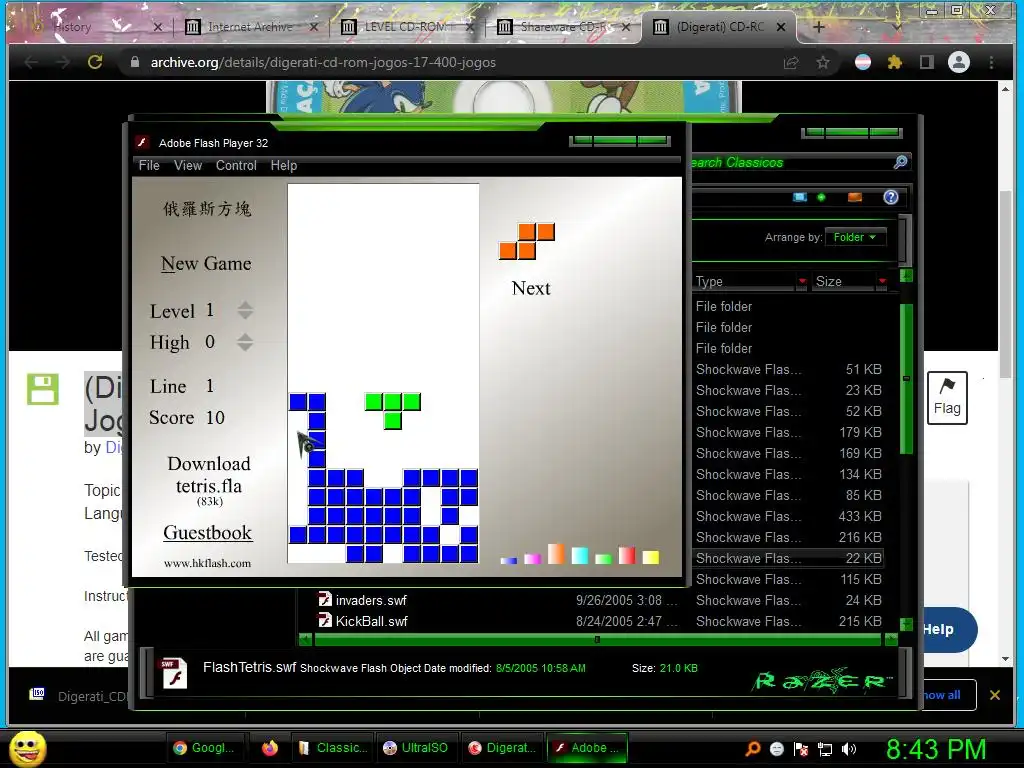This screenshot has width=1024, height=768.
Task: Click the yellow color bar in Tetris
Action: (650, 557)
